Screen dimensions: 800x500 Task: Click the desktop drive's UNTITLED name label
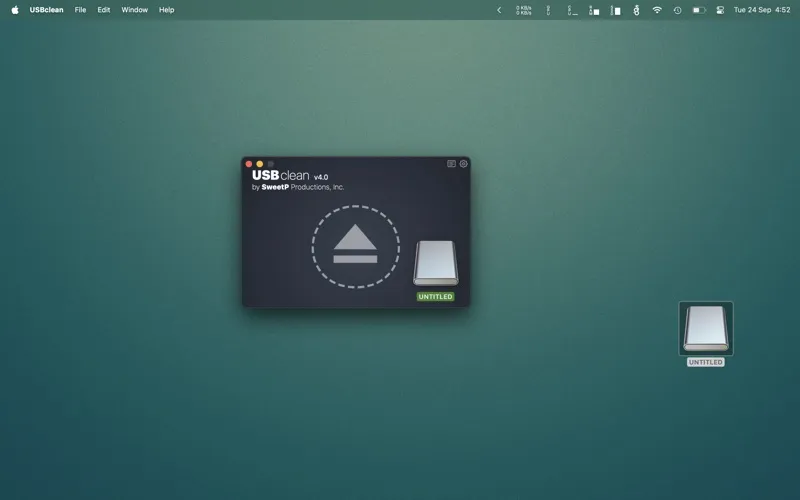pyautogui.click(x=706, y=362)
